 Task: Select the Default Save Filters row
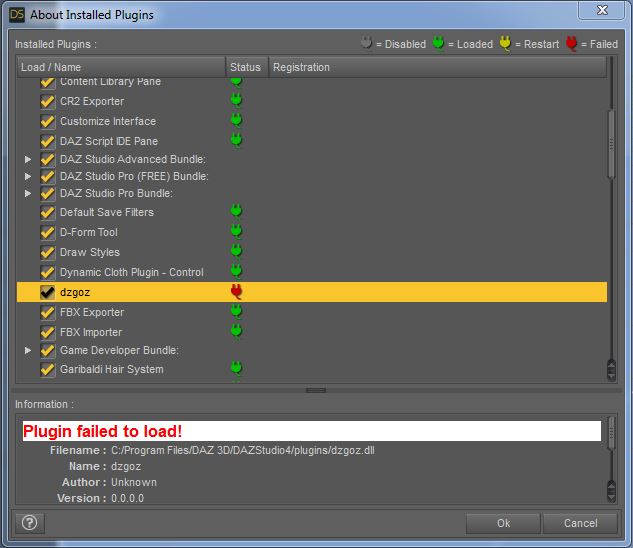pos(312,212)
